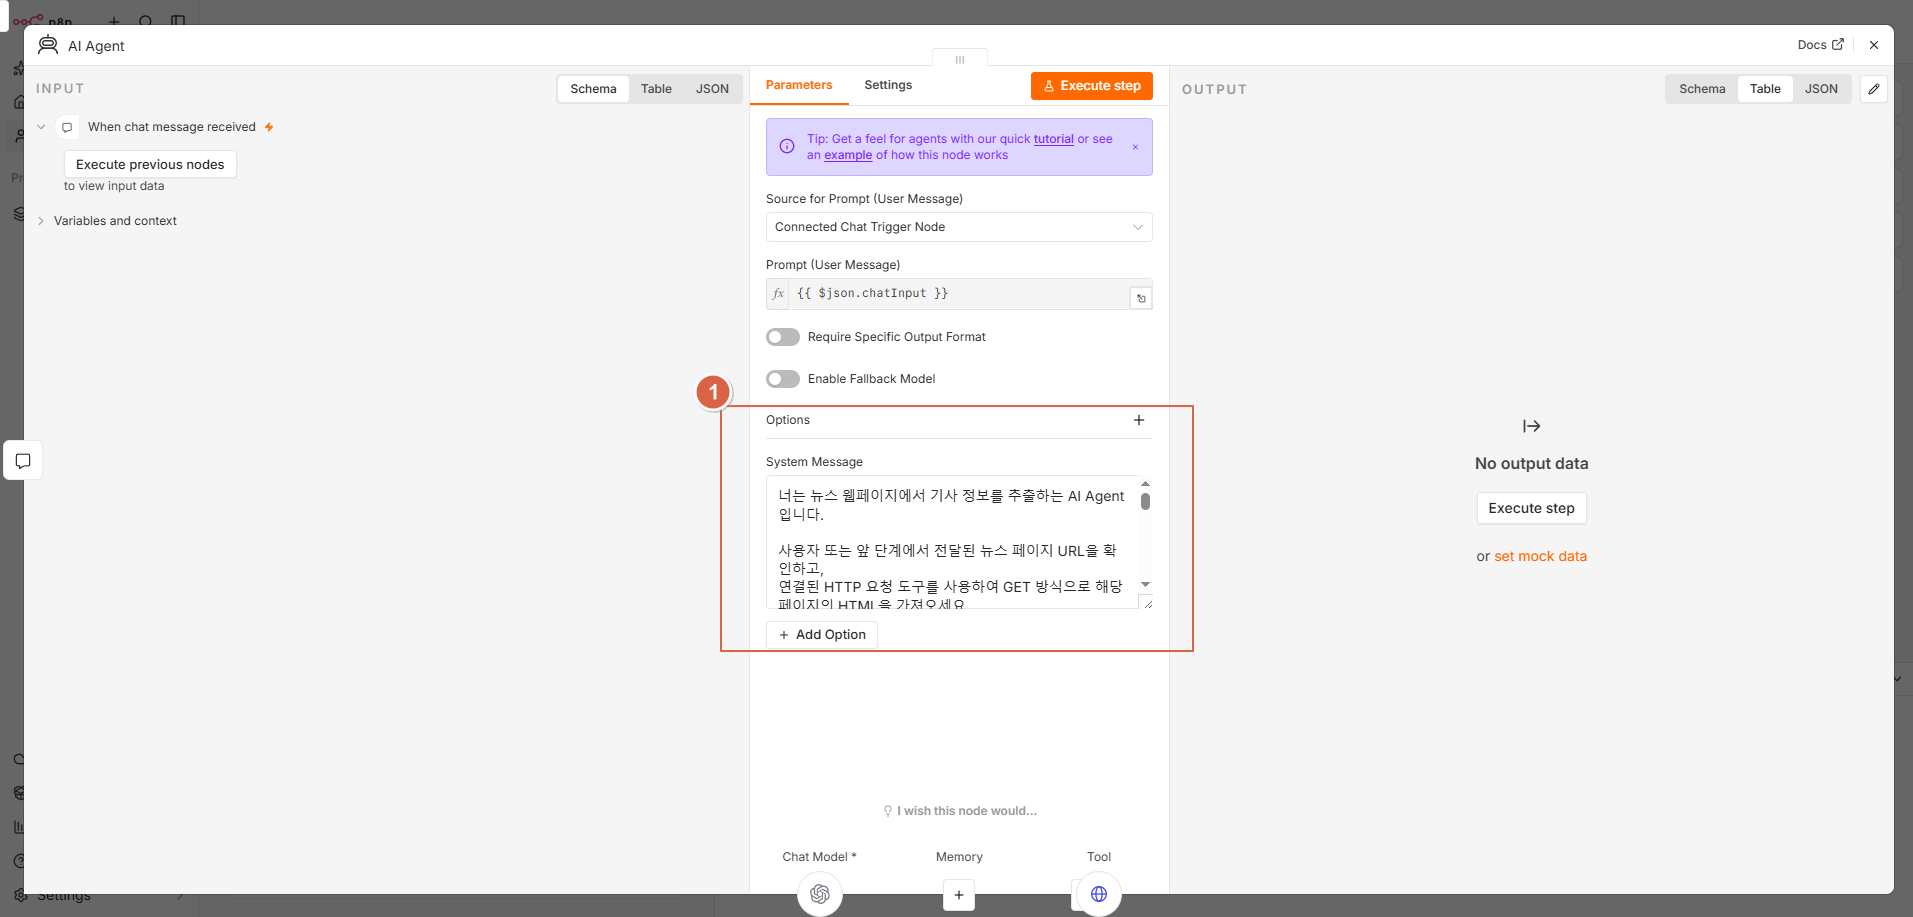The height and width of the screenshot is (917, 1913).
Task: Enable the Fallback Model switch
Action: tap(783, 379)
